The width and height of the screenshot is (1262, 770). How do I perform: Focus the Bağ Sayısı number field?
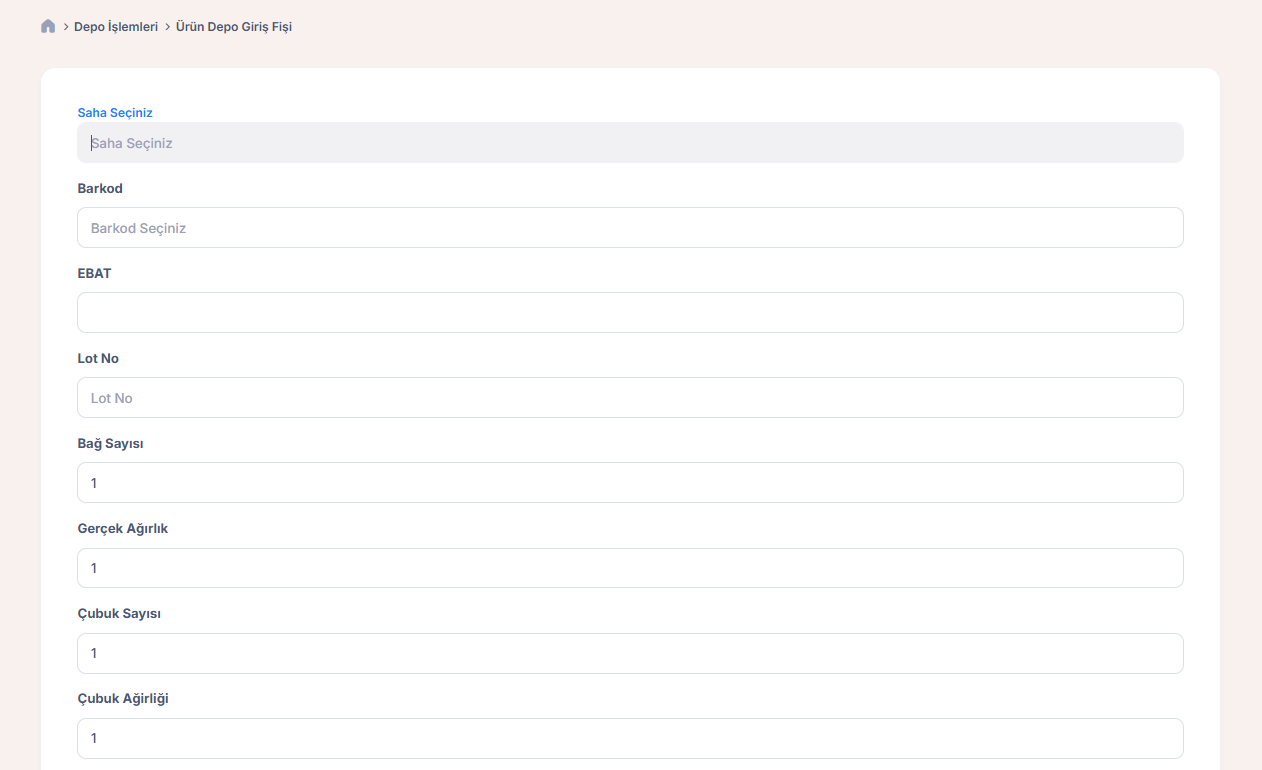[630, 483]
